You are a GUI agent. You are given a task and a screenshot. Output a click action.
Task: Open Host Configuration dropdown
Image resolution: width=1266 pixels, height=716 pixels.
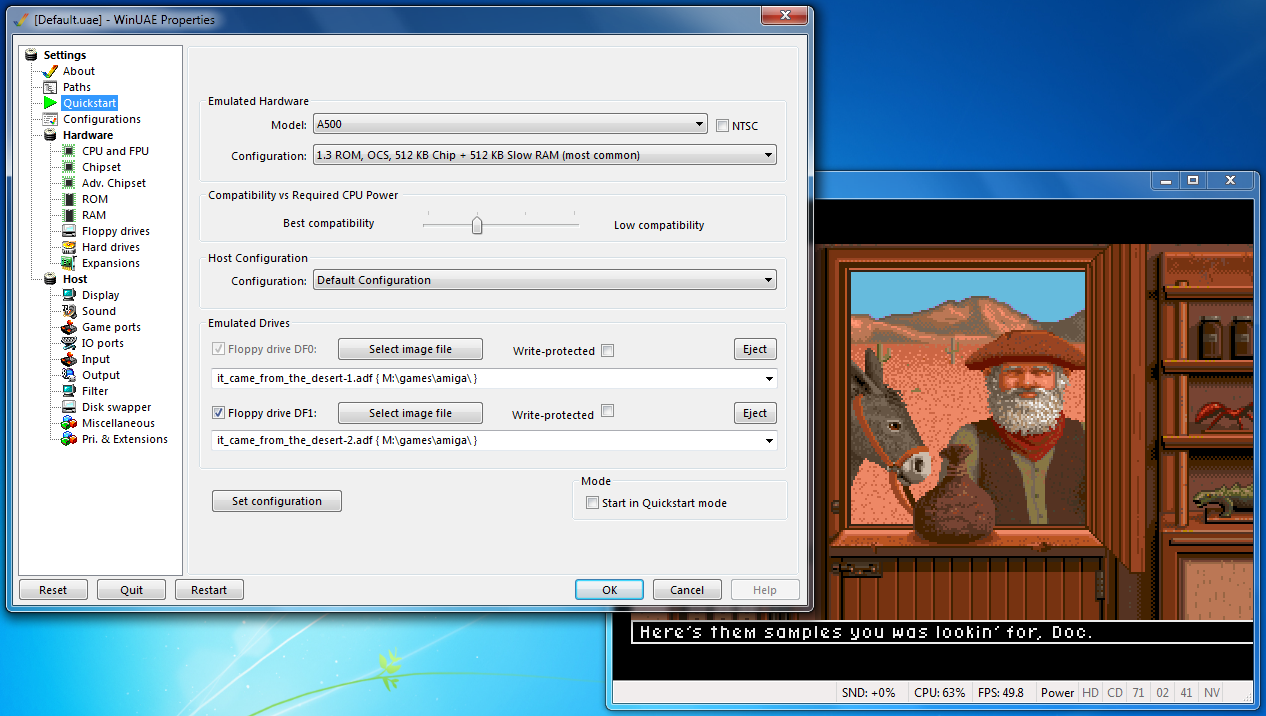(x=545, y=280)
